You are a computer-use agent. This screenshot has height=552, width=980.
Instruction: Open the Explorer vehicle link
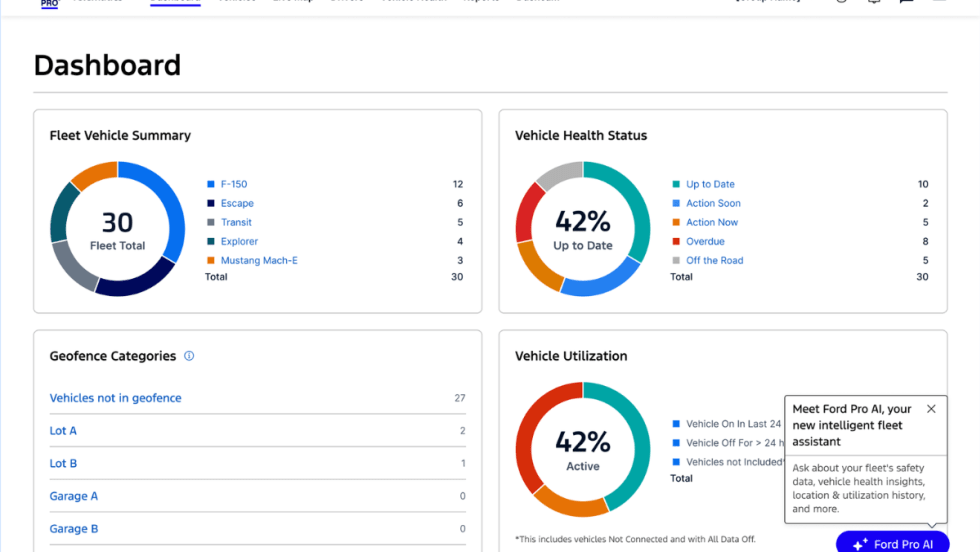(239, 241)
